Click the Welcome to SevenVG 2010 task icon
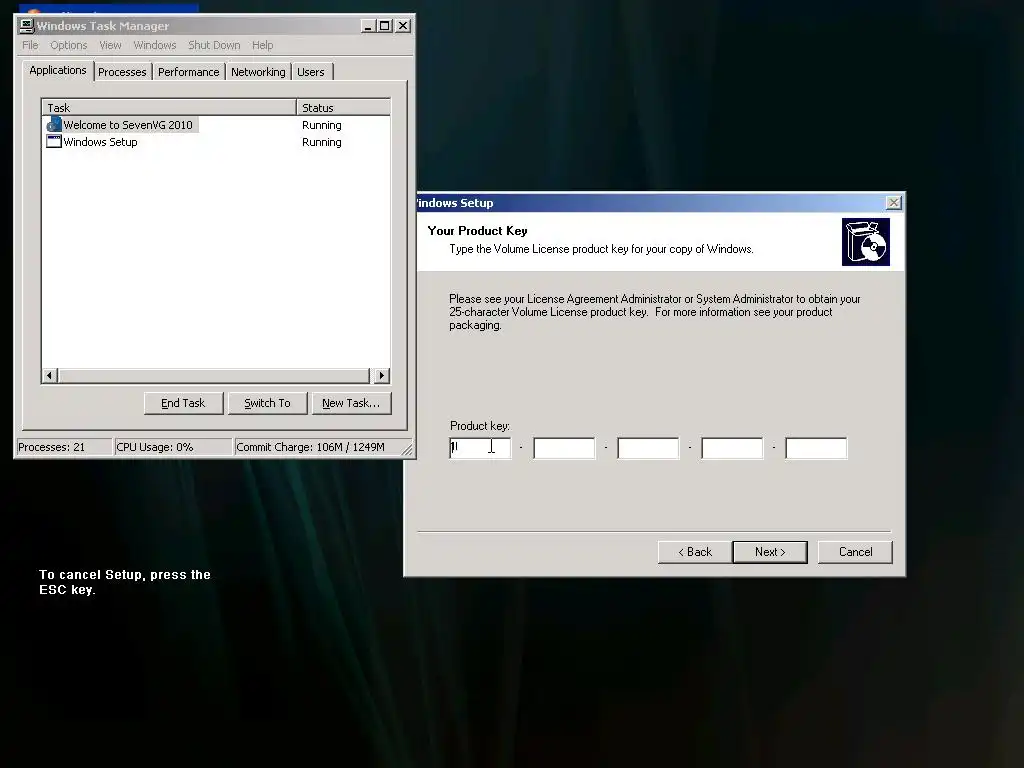Viewport: 1024px width, 768px height. pos(54,125)
